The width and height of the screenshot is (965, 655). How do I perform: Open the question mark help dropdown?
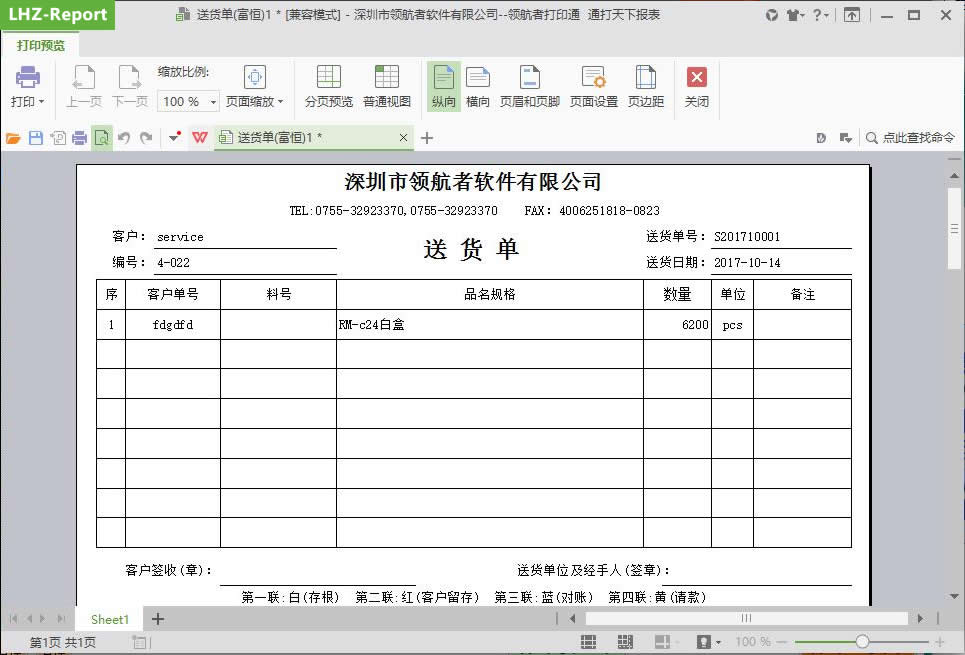pyautogui.click(x=821, y=15)
